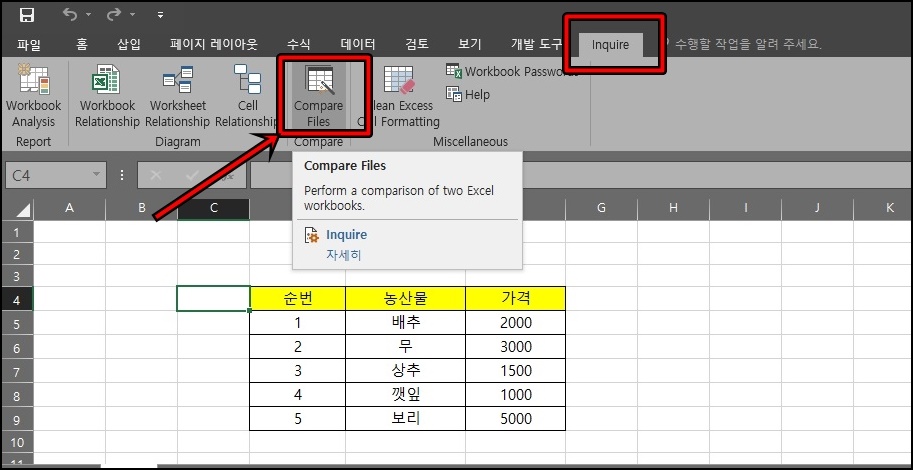913x470 pixels.
Task: Select column J header
Action: pyautogui.click(x=817, y=208)
